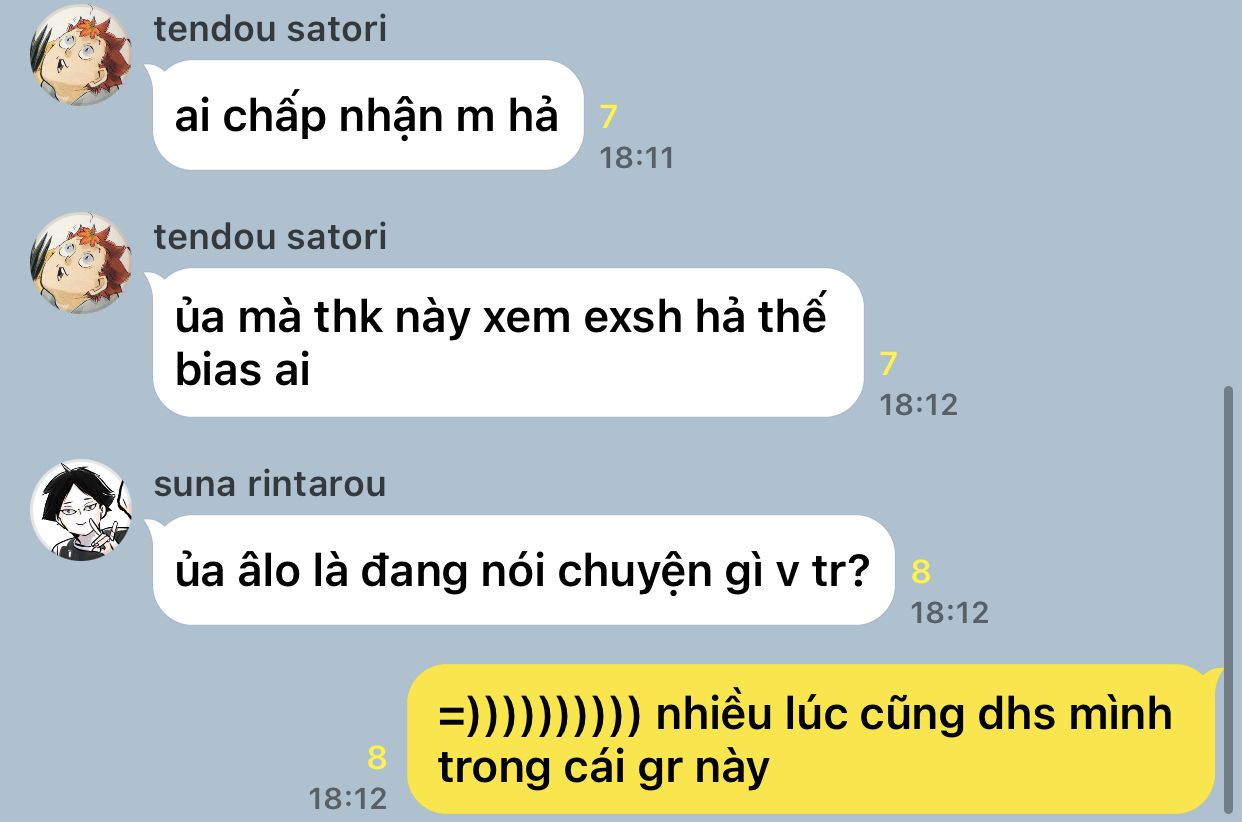The height and width of the screenshot is (822, 1242).
Task: Tap the 18:12 timestamp beside the exsh message
Action: point(918,405)
